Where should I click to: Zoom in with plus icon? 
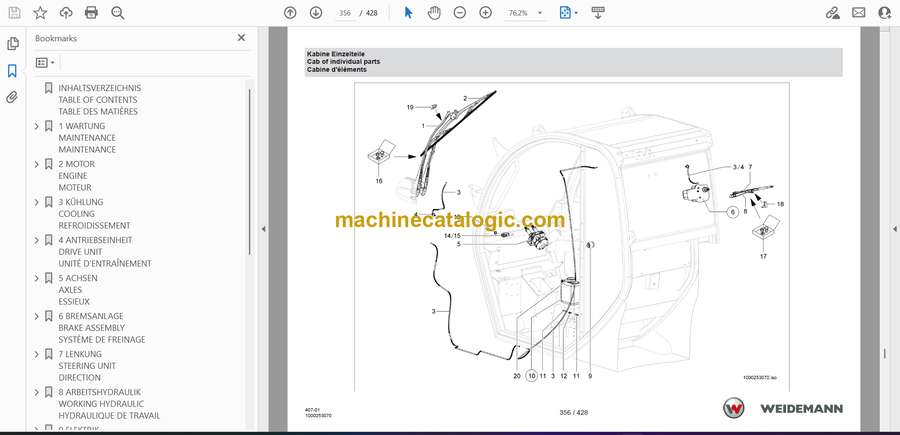coord(486,13)
